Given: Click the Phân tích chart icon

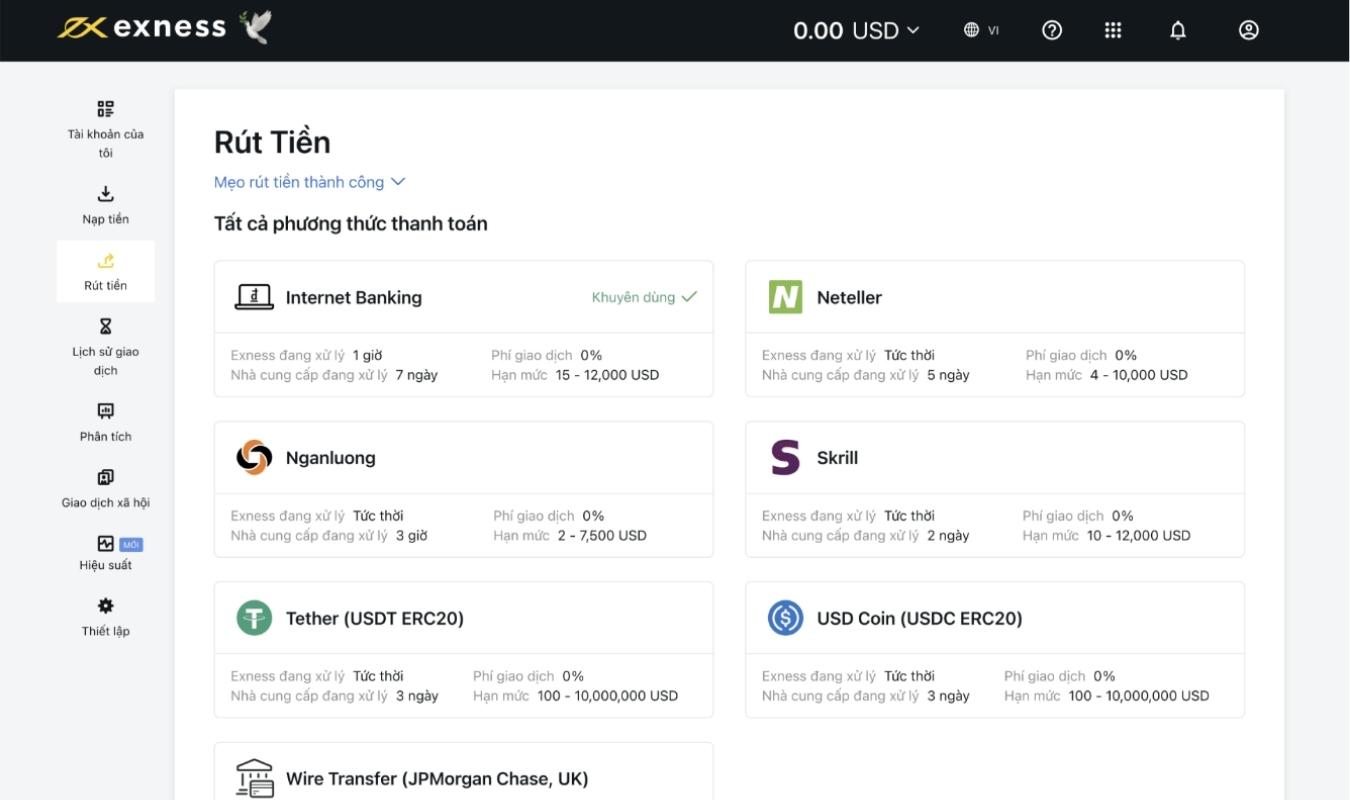Looking at the screenshot, I should (105, 411).
